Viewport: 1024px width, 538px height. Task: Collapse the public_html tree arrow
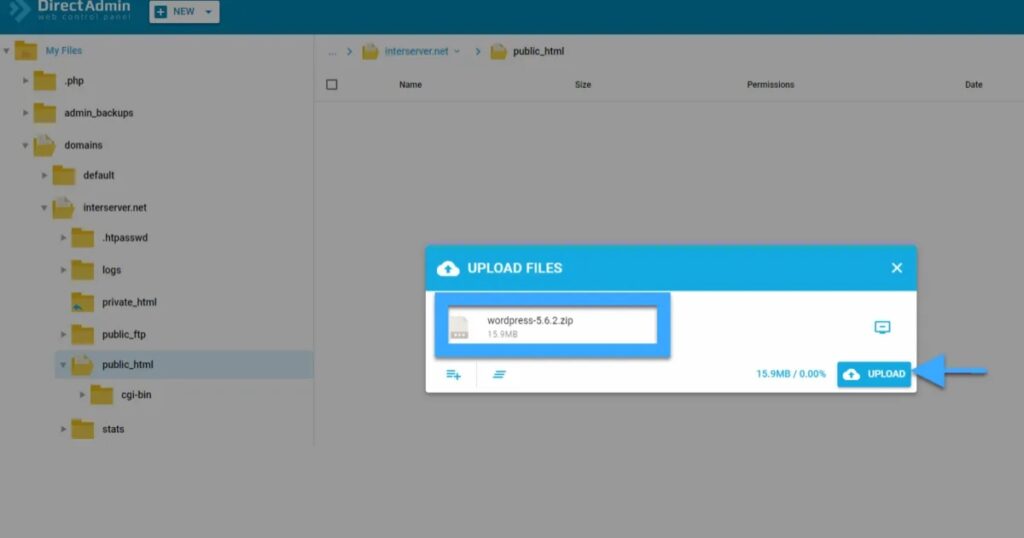pyautogui.click(x=63, y=365)
